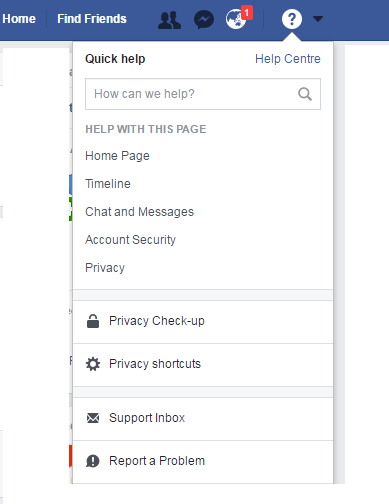Screen dimensions: 389x504
Task: Click the padlock icon beside Privacy Check-up
Action: click(93, 321)
